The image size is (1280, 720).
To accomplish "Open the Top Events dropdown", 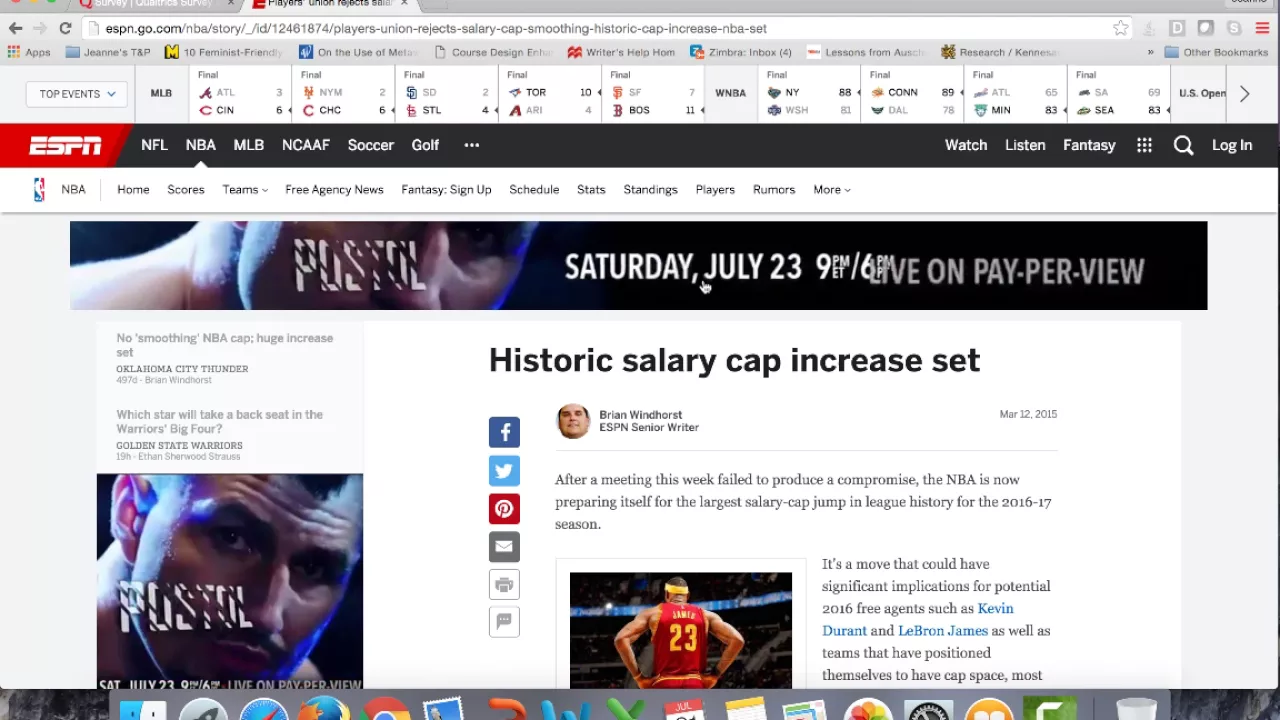I will coord(78,94).
